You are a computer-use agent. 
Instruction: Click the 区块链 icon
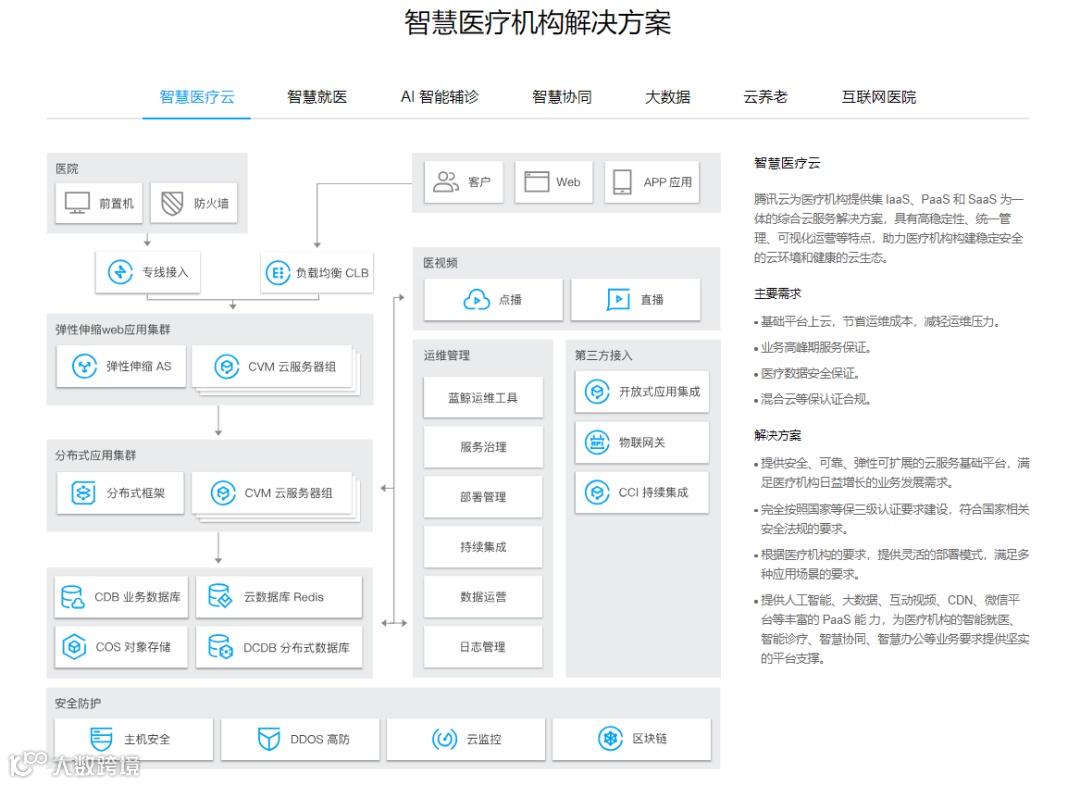pyautogui.click(x=610, y=739)
